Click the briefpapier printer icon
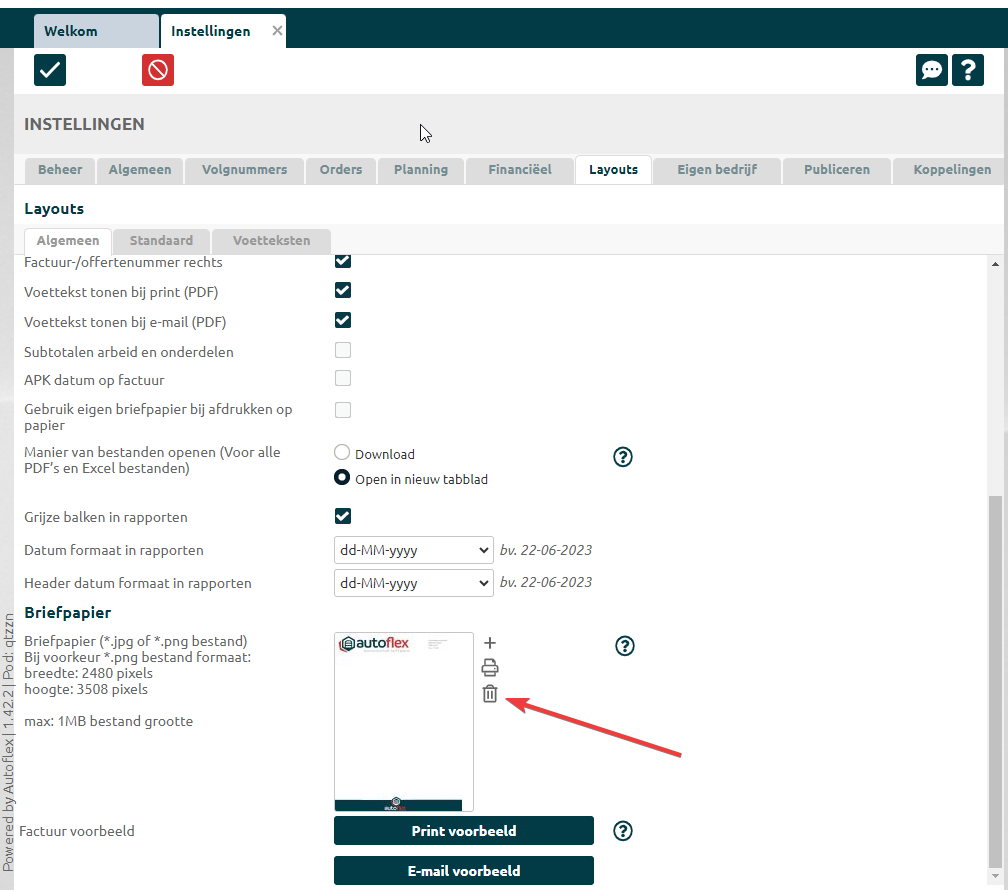This screenshot has width=1008, height=890. pos(490,668)
